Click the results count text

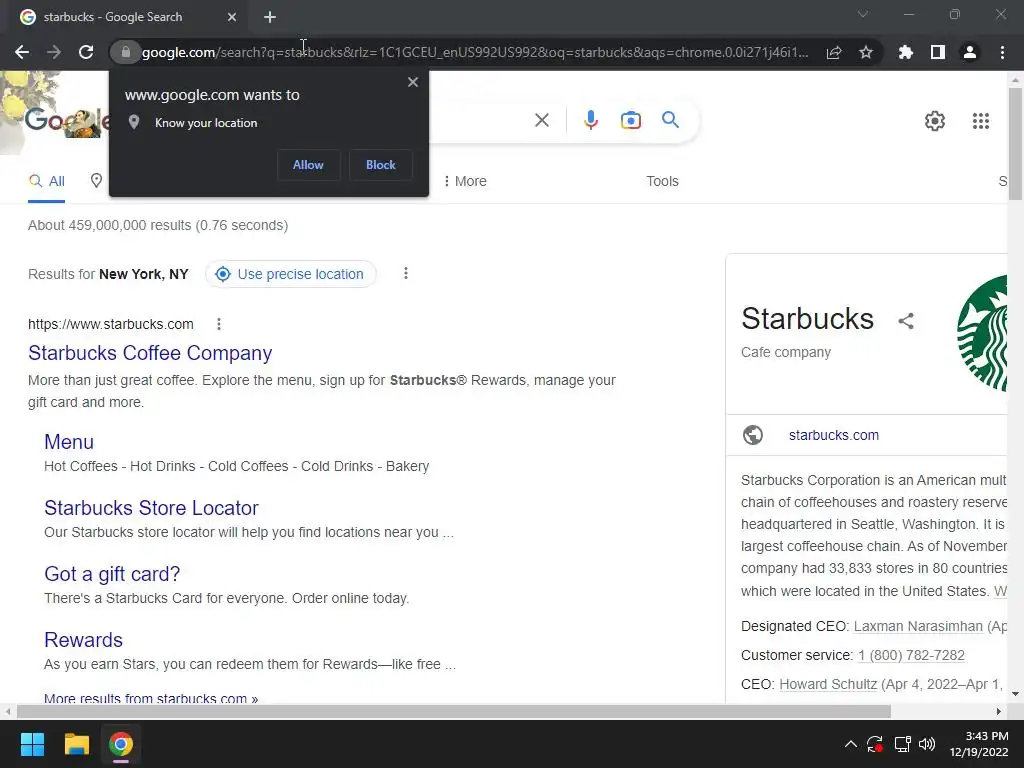pyautogui.click(x=158, y=225)
